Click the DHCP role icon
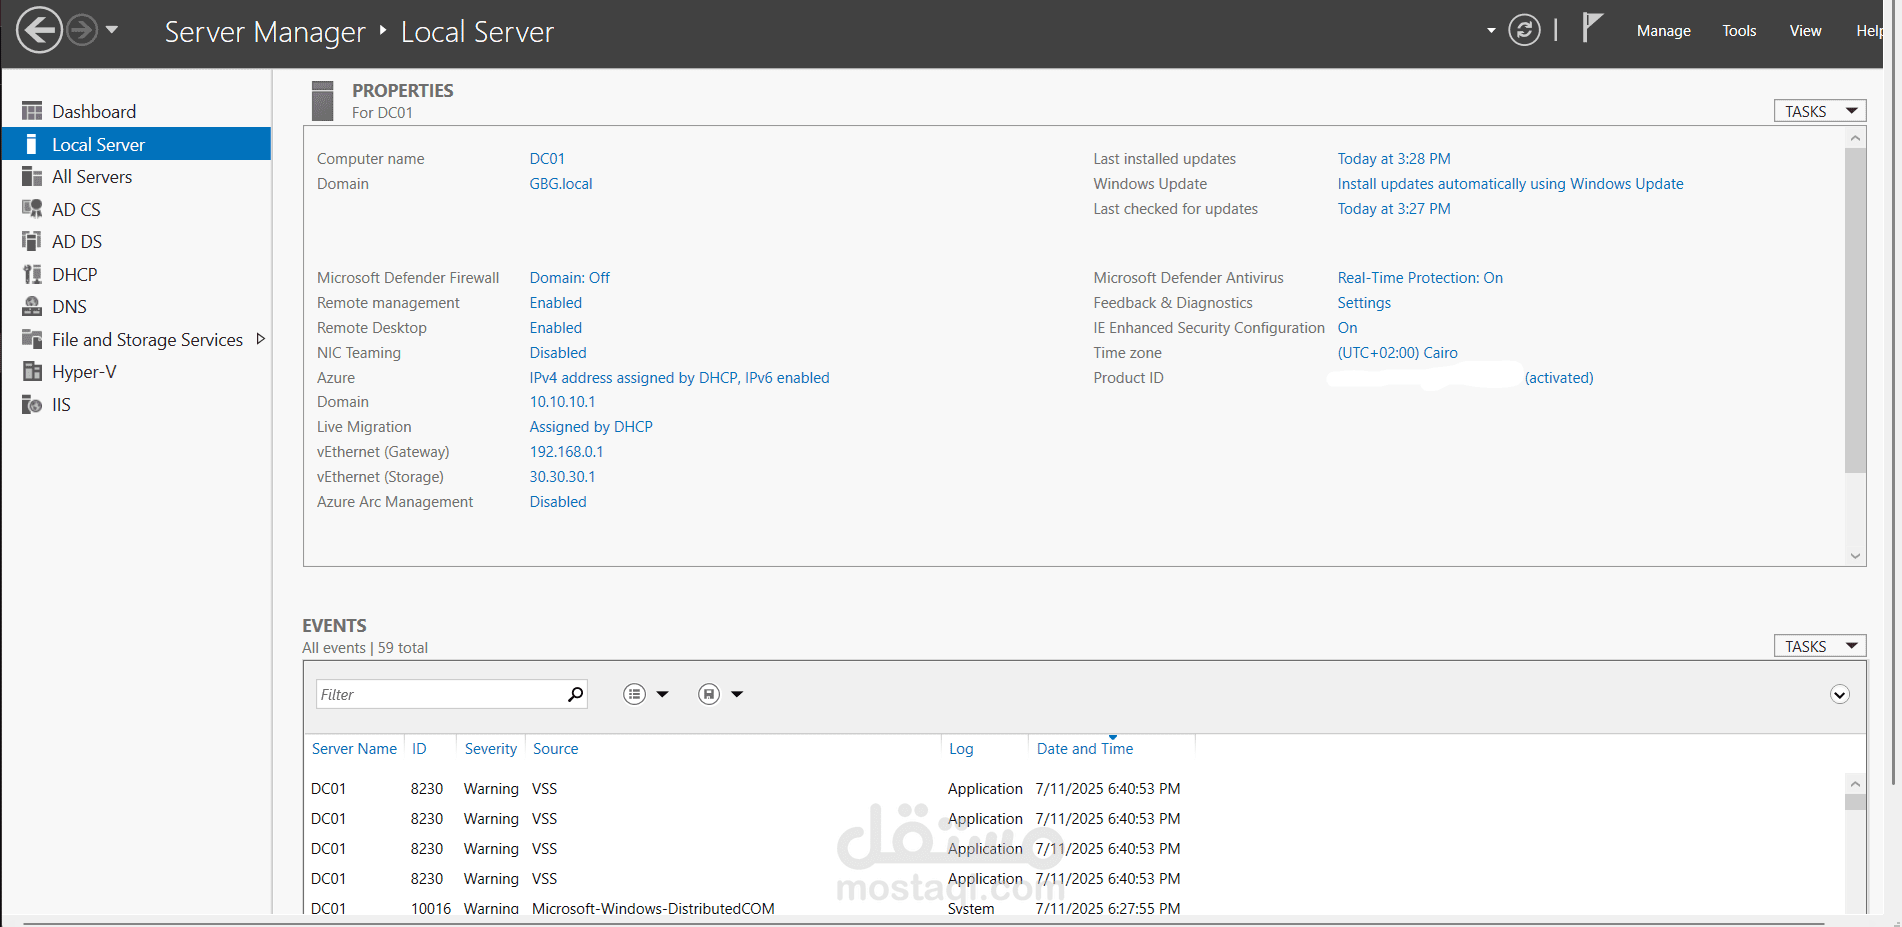Image resolution: width=1902 pixels, height=927 pixels. click(32, 274)
